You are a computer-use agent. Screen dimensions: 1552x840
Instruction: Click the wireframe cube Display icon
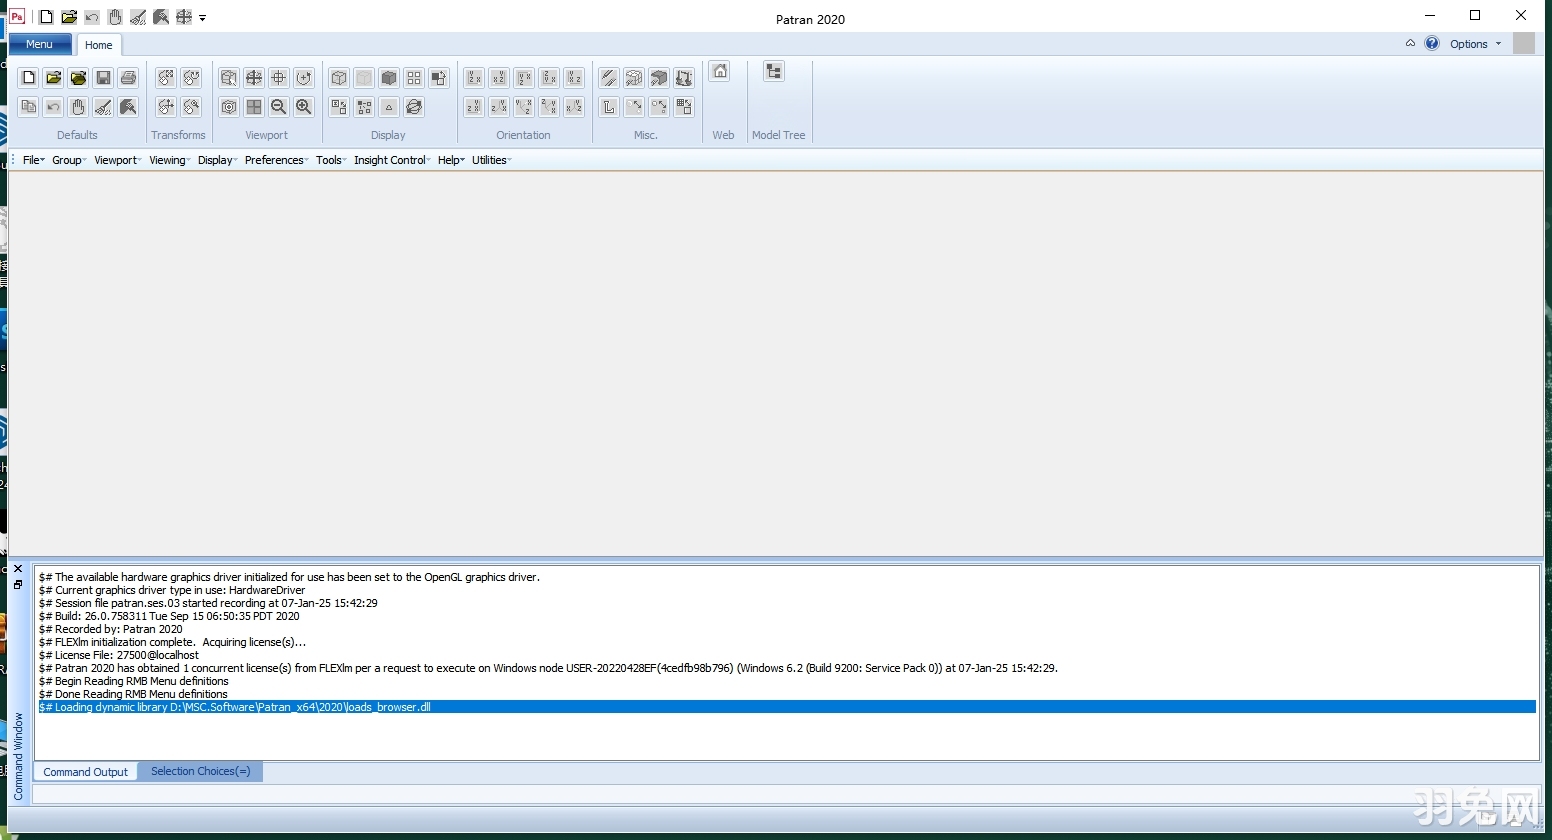[339, 78]
